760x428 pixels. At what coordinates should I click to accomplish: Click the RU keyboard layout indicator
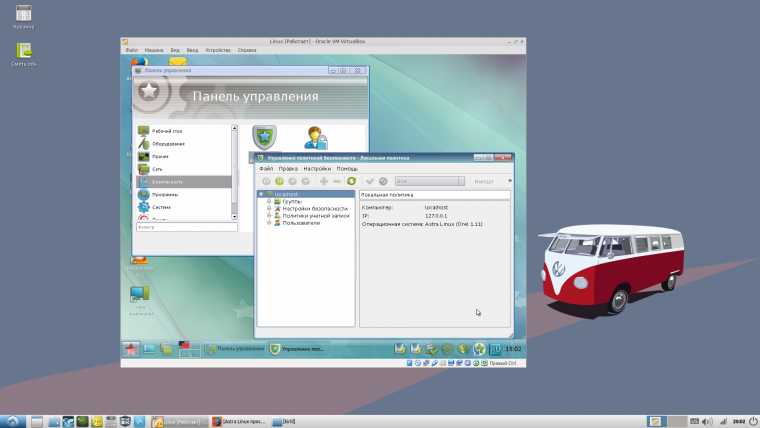coord(495,348)
